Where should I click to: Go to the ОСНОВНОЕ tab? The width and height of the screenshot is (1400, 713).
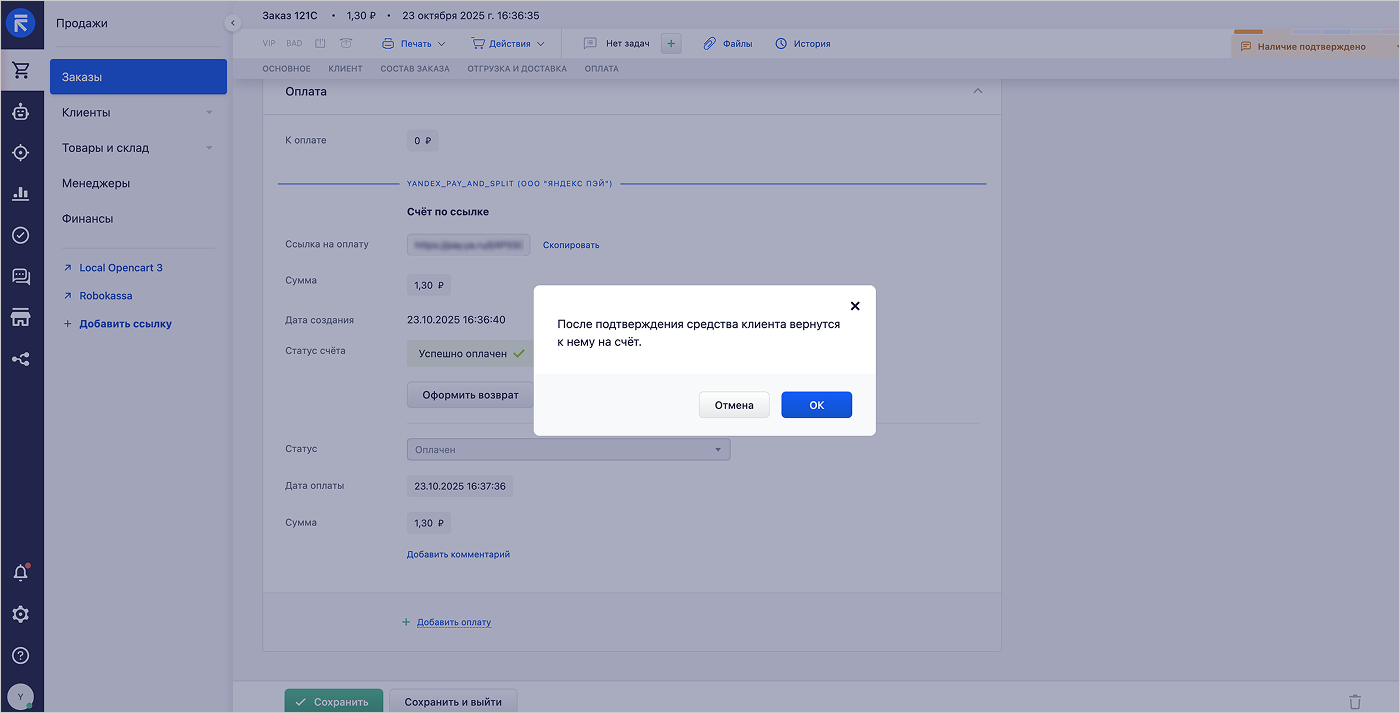point(286,69)
